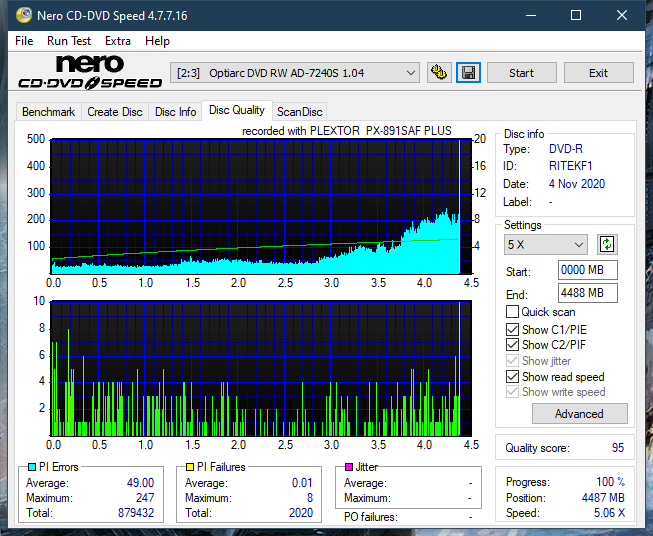Viewport: 653px width, 536px height.
Task: Toggle Show C2/PIF checkbox
Action: 512,344
